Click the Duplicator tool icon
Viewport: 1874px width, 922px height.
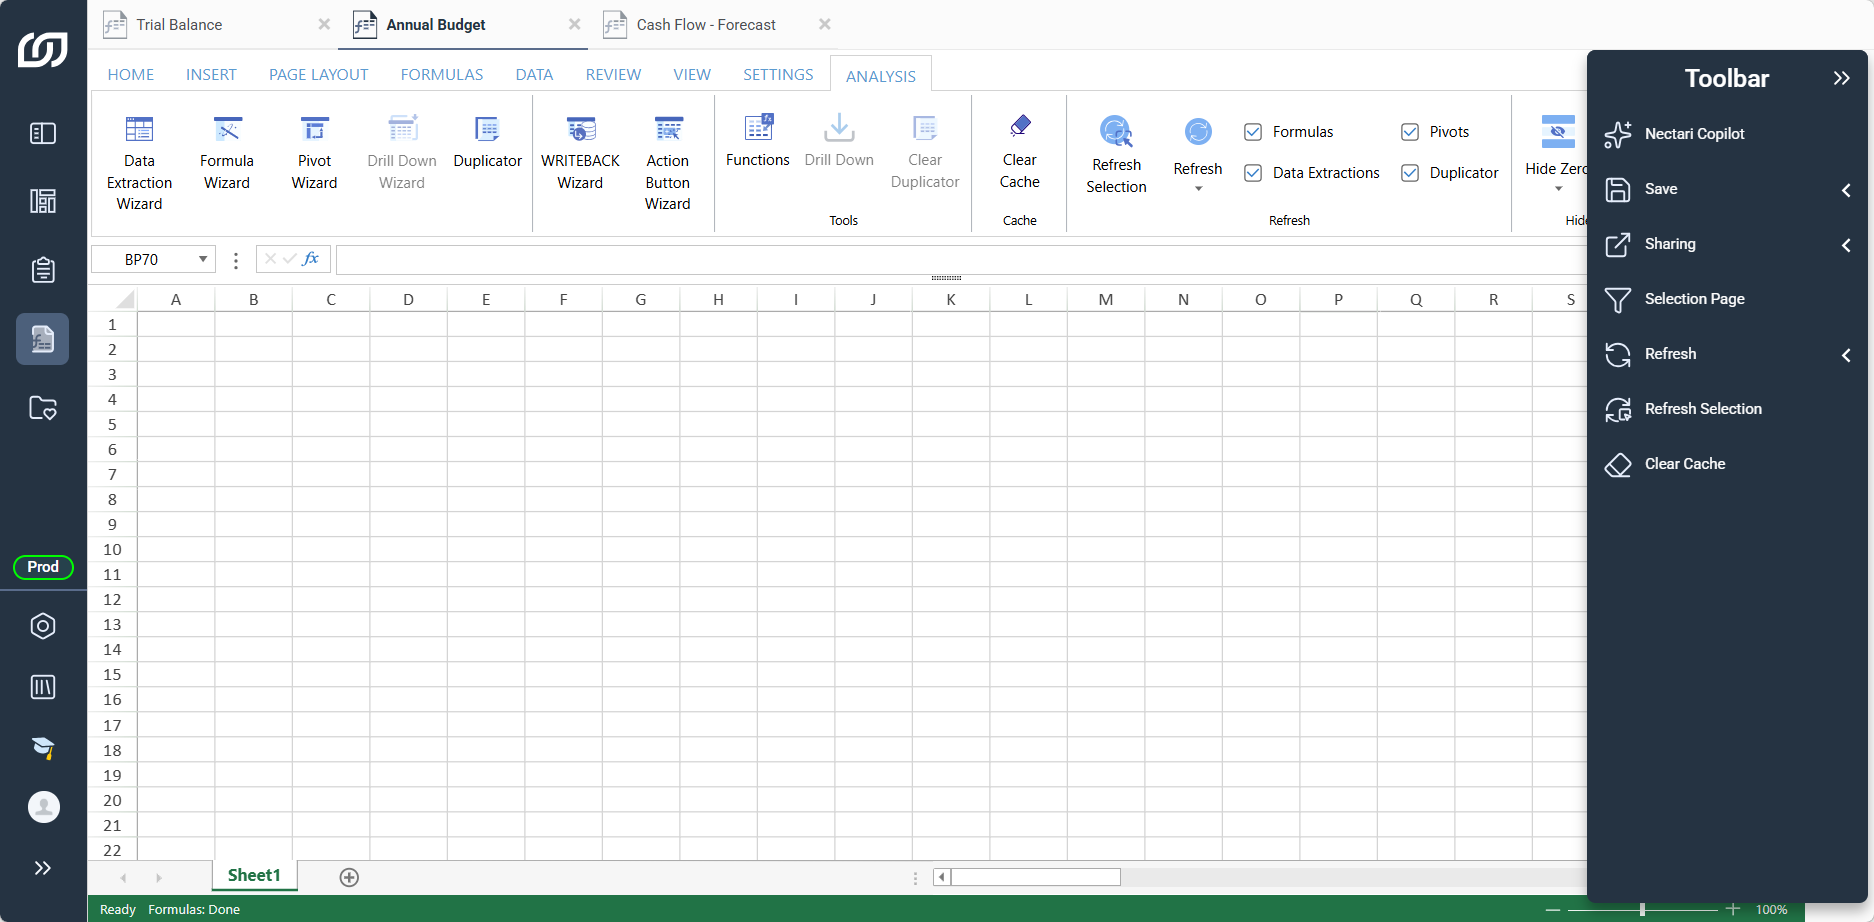(487, 129)
